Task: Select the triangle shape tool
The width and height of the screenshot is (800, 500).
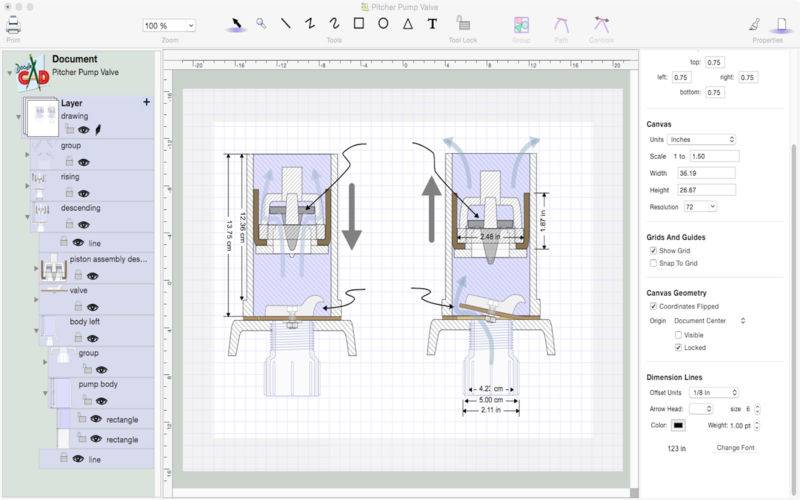Action: [408, 23]
